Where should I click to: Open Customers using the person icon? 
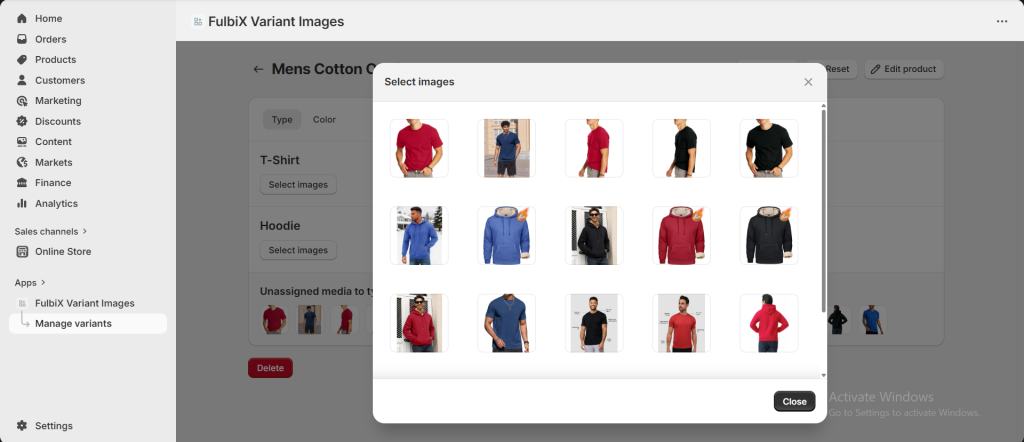22,80
